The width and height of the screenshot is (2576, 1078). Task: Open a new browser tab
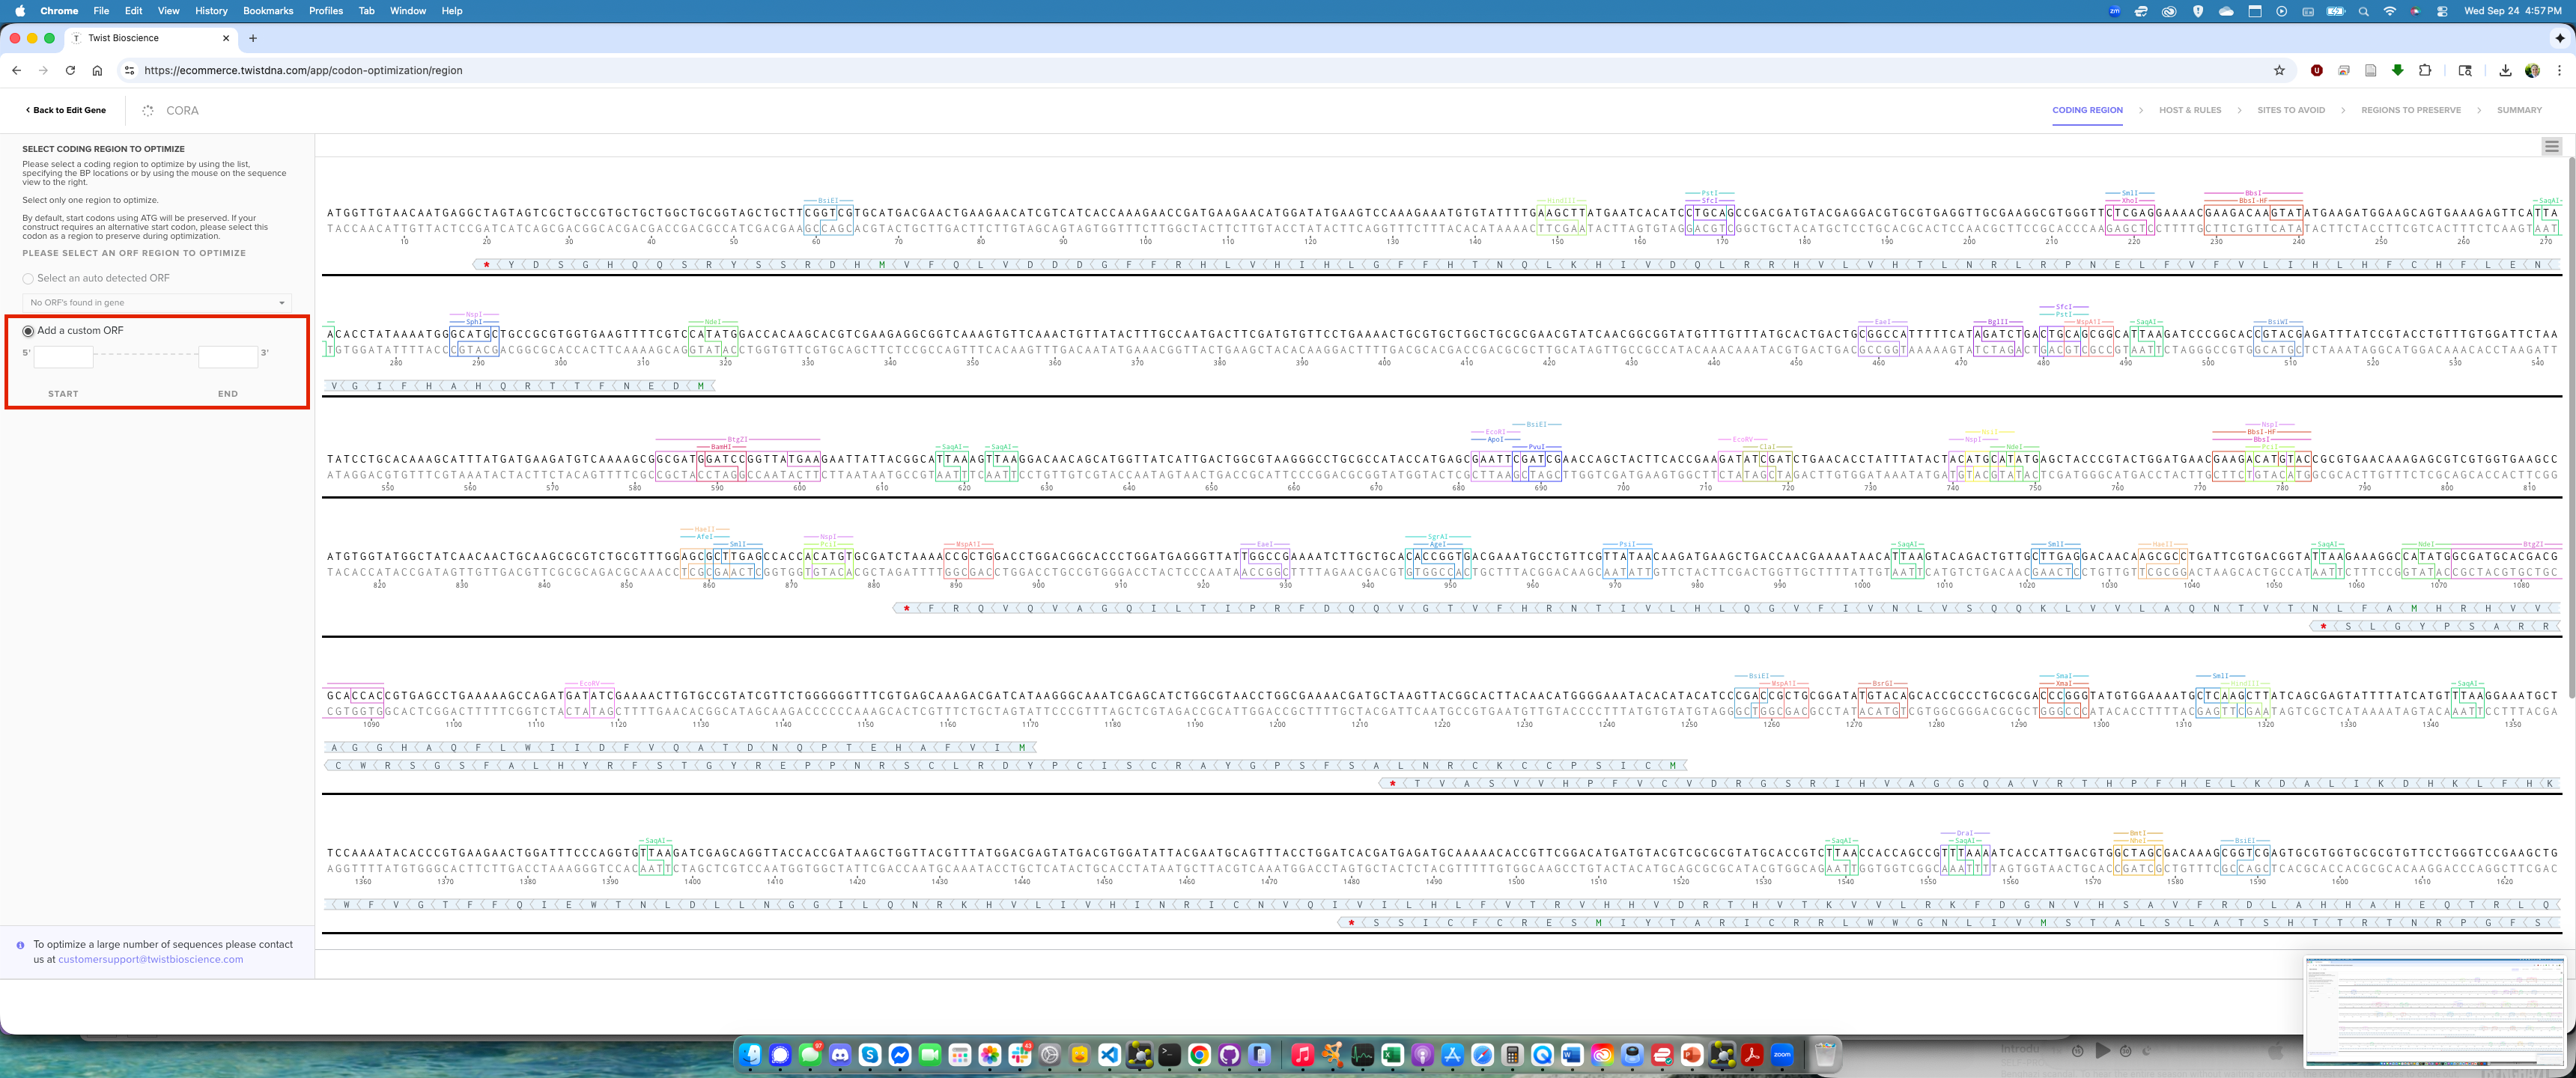(253, 38)
